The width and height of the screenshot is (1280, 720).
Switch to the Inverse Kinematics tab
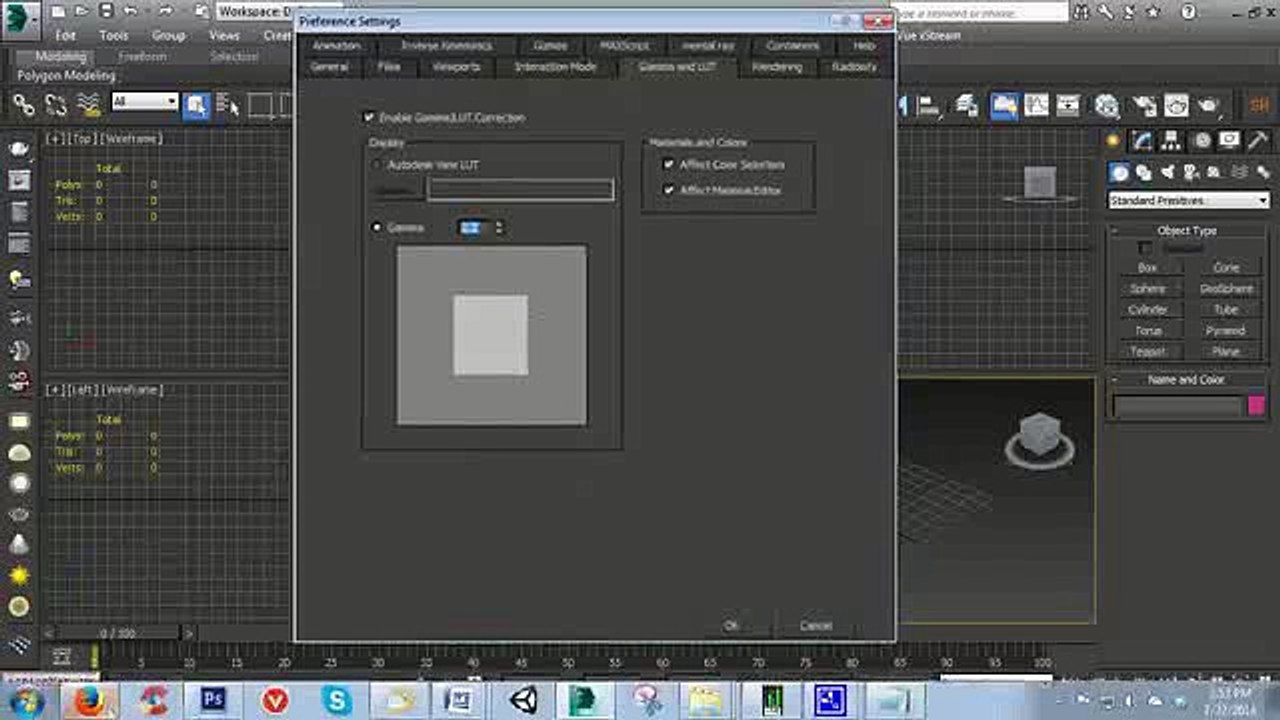(x=447, y=46)
